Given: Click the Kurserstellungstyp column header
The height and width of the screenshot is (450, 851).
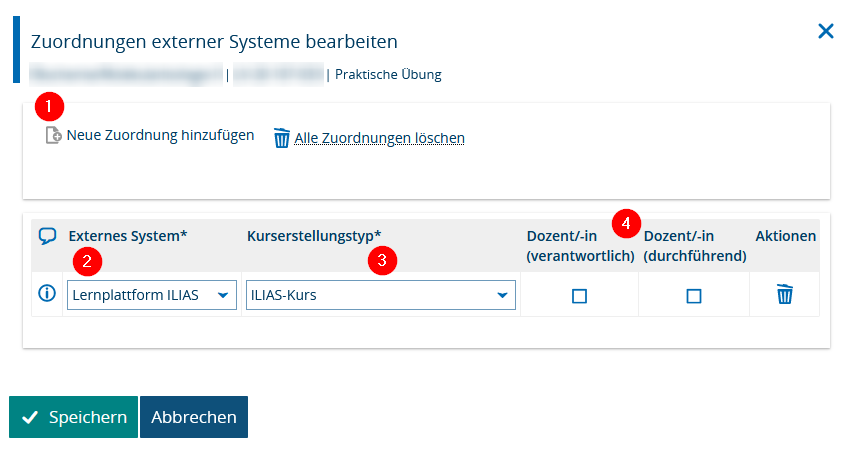Looking at the screenshot, I should (x=314, y=236).
